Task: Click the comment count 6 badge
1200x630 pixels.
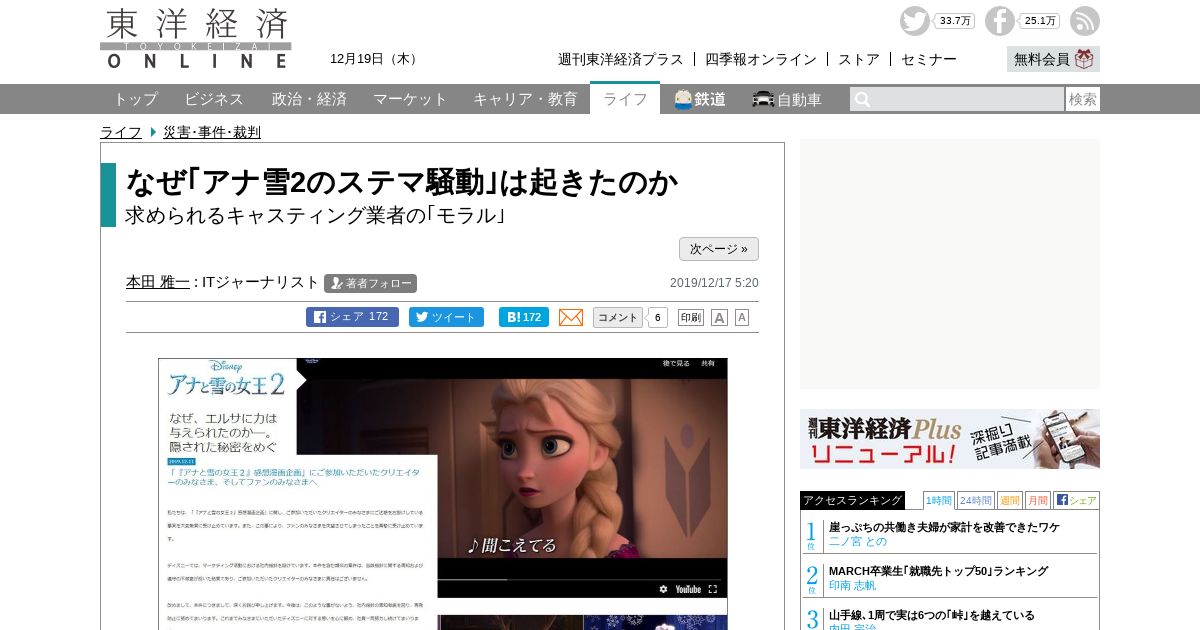Action: 658,318
